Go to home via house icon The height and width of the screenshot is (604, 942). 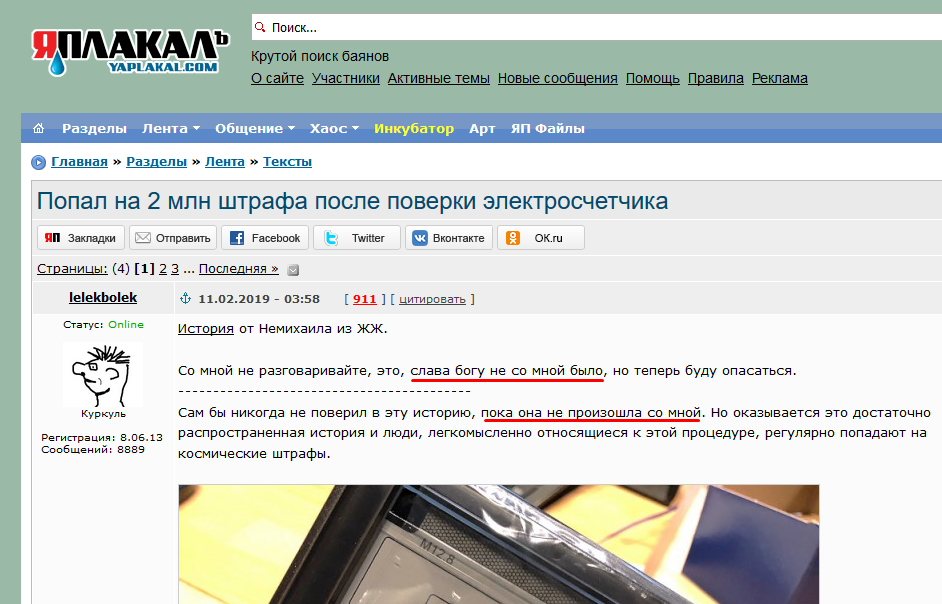[38, 128]
